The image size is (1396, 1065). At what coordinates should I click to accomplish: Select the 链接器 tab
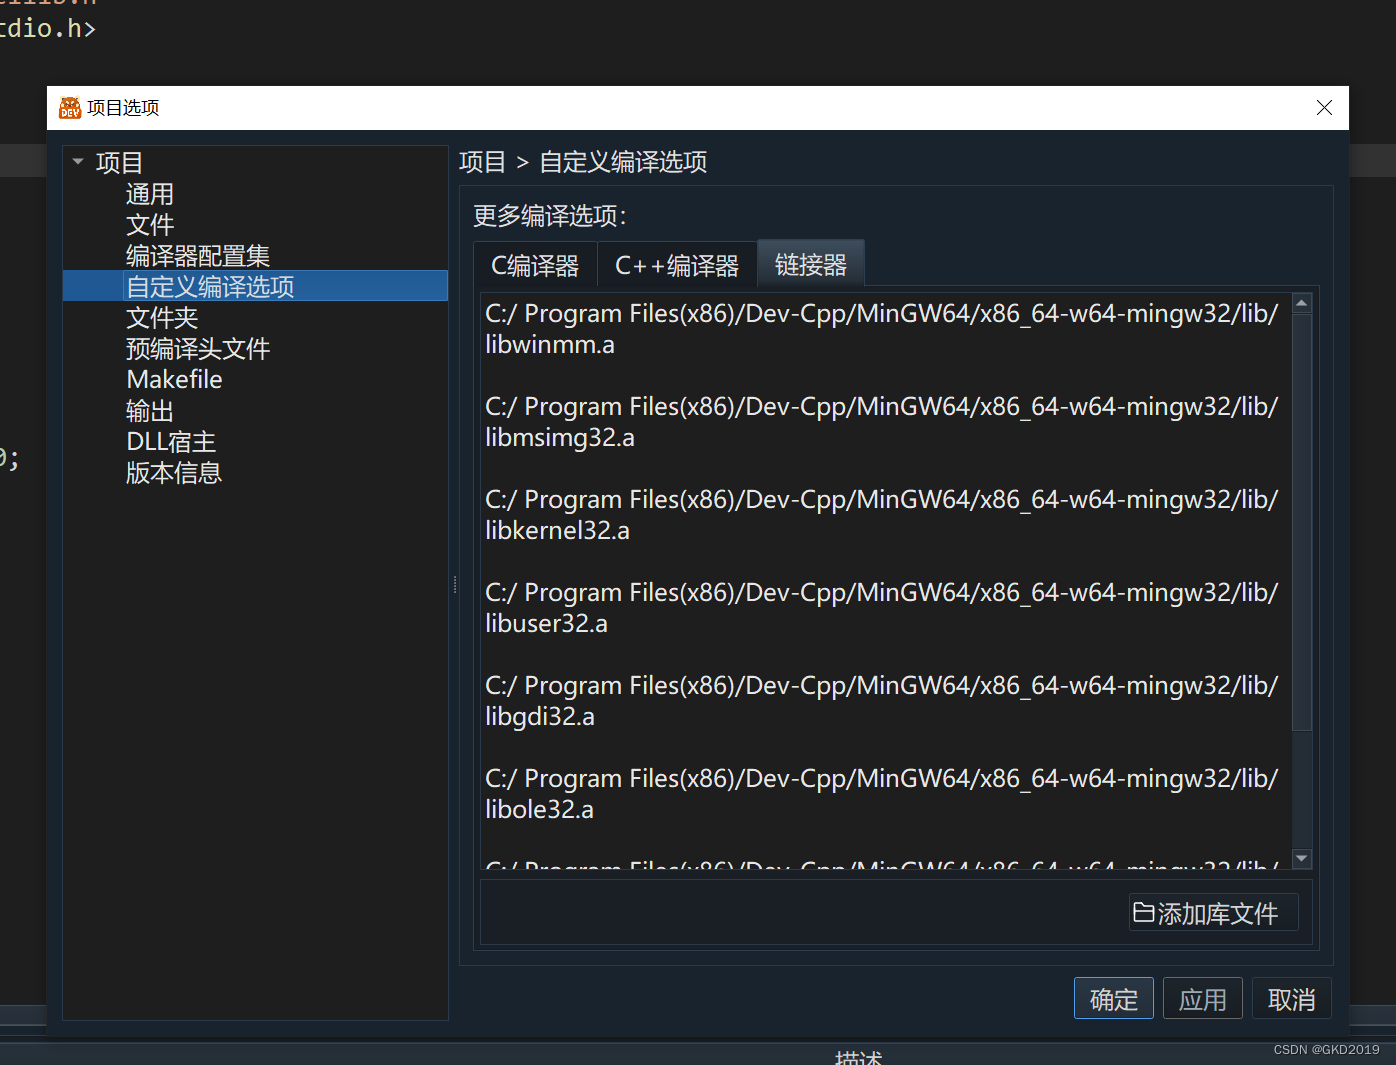pyautogui.click(x=810, y=264)
